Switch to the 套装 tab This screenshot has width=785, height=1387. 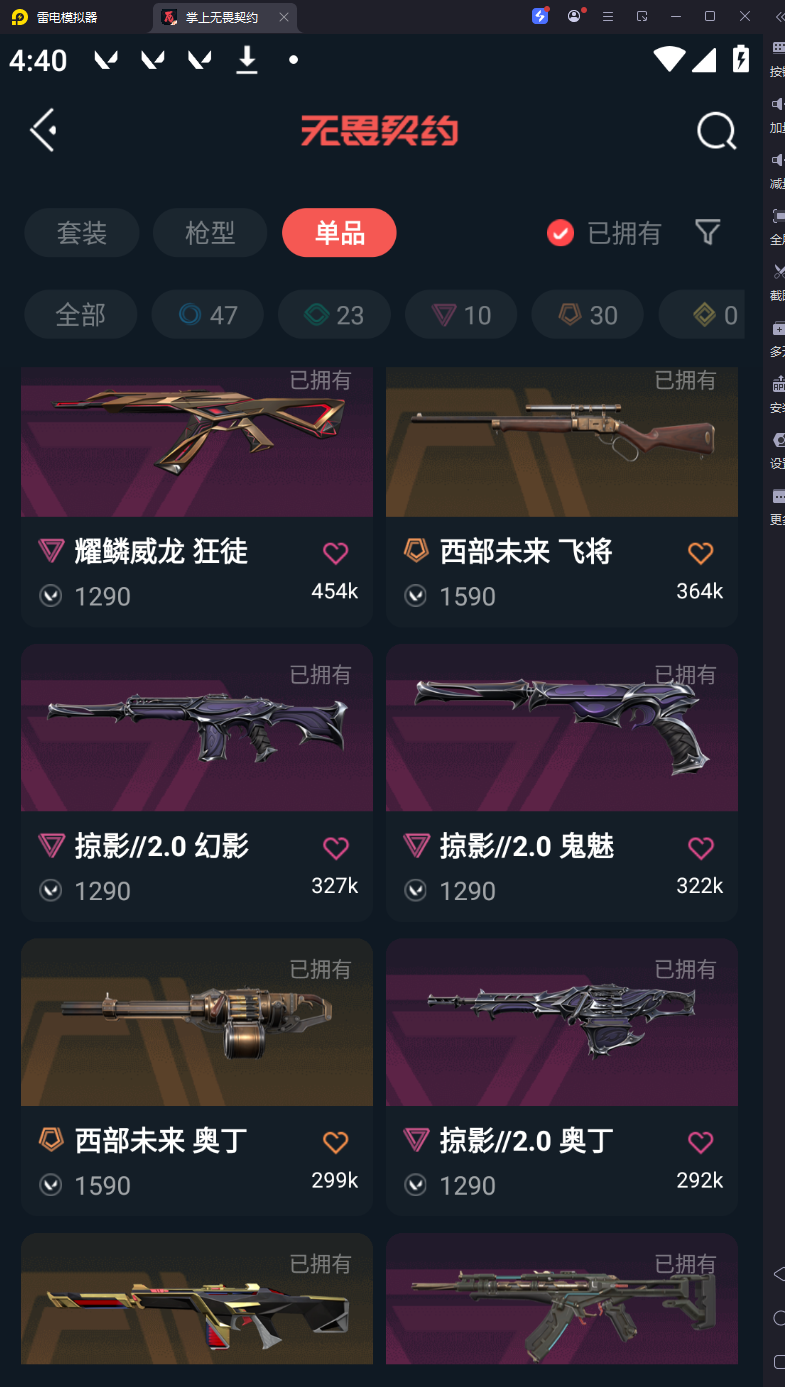[81, 233]
